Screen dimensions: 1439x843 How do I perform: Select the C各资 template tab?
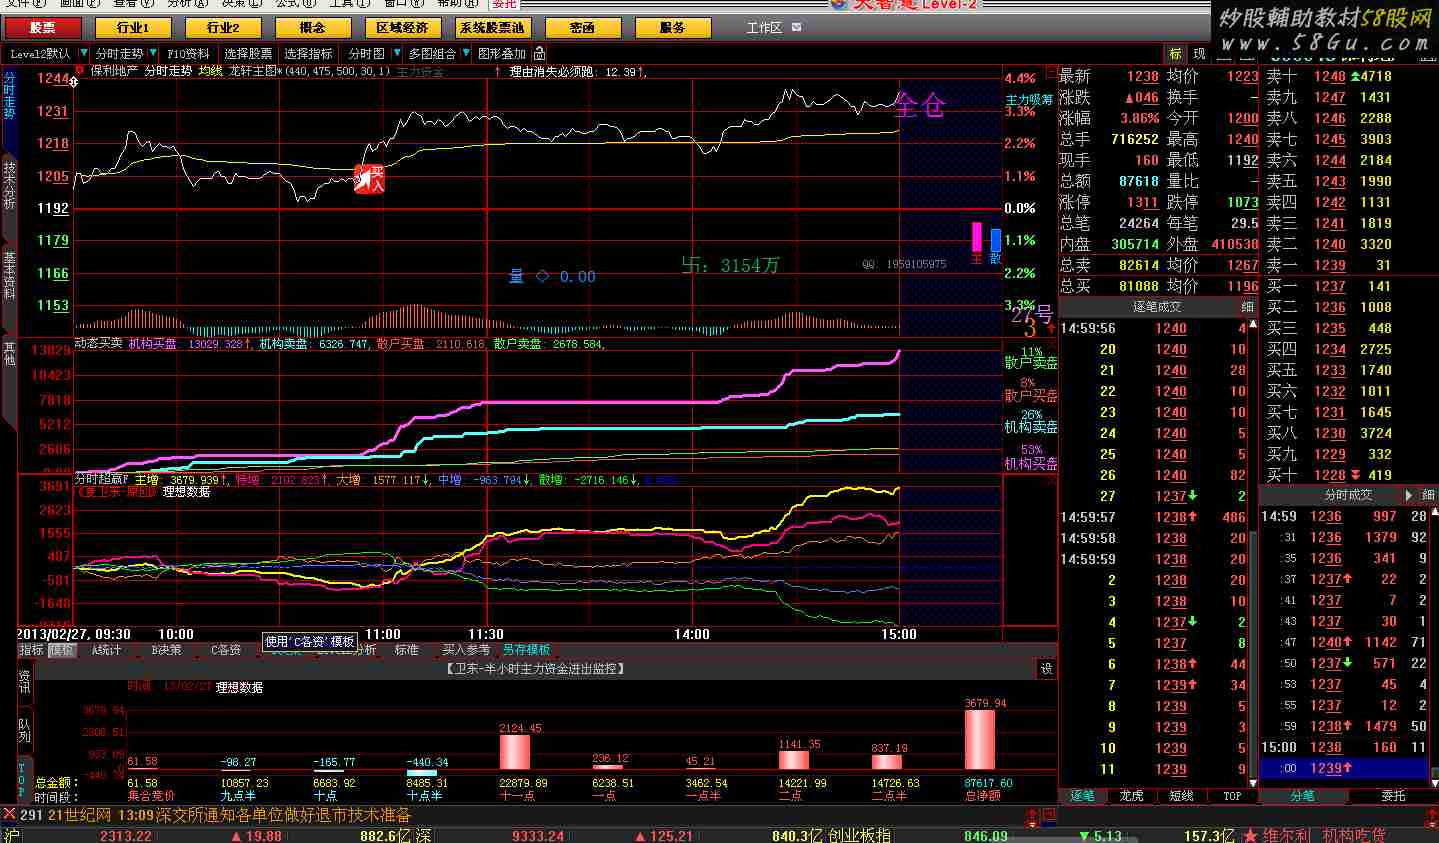click(x=225, y=650)
